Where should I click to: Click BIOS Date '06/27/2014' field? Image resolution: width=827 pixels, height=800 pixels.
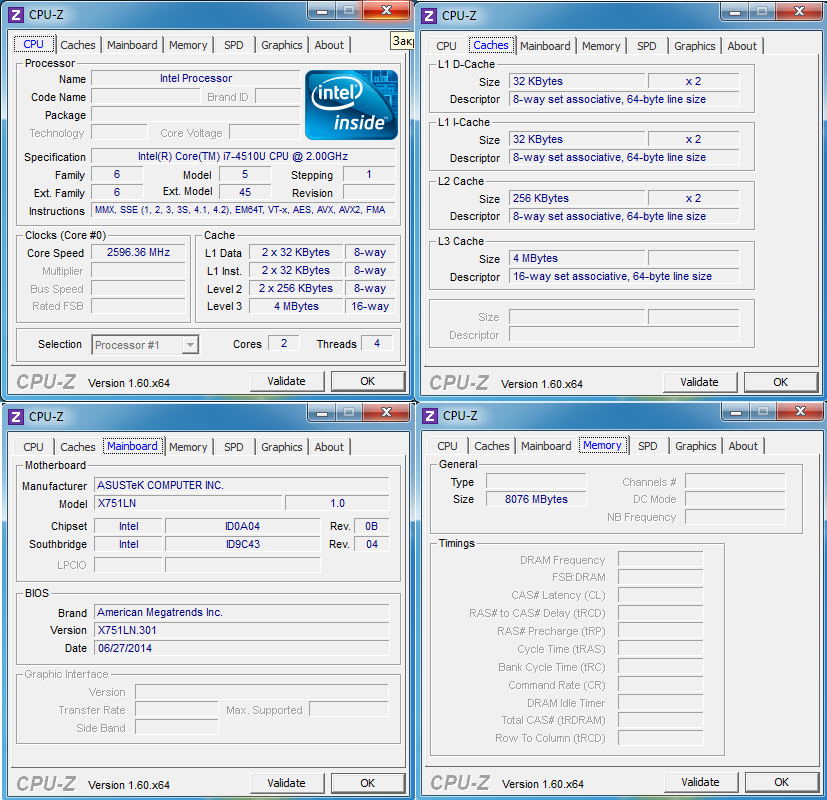[242, 648]
